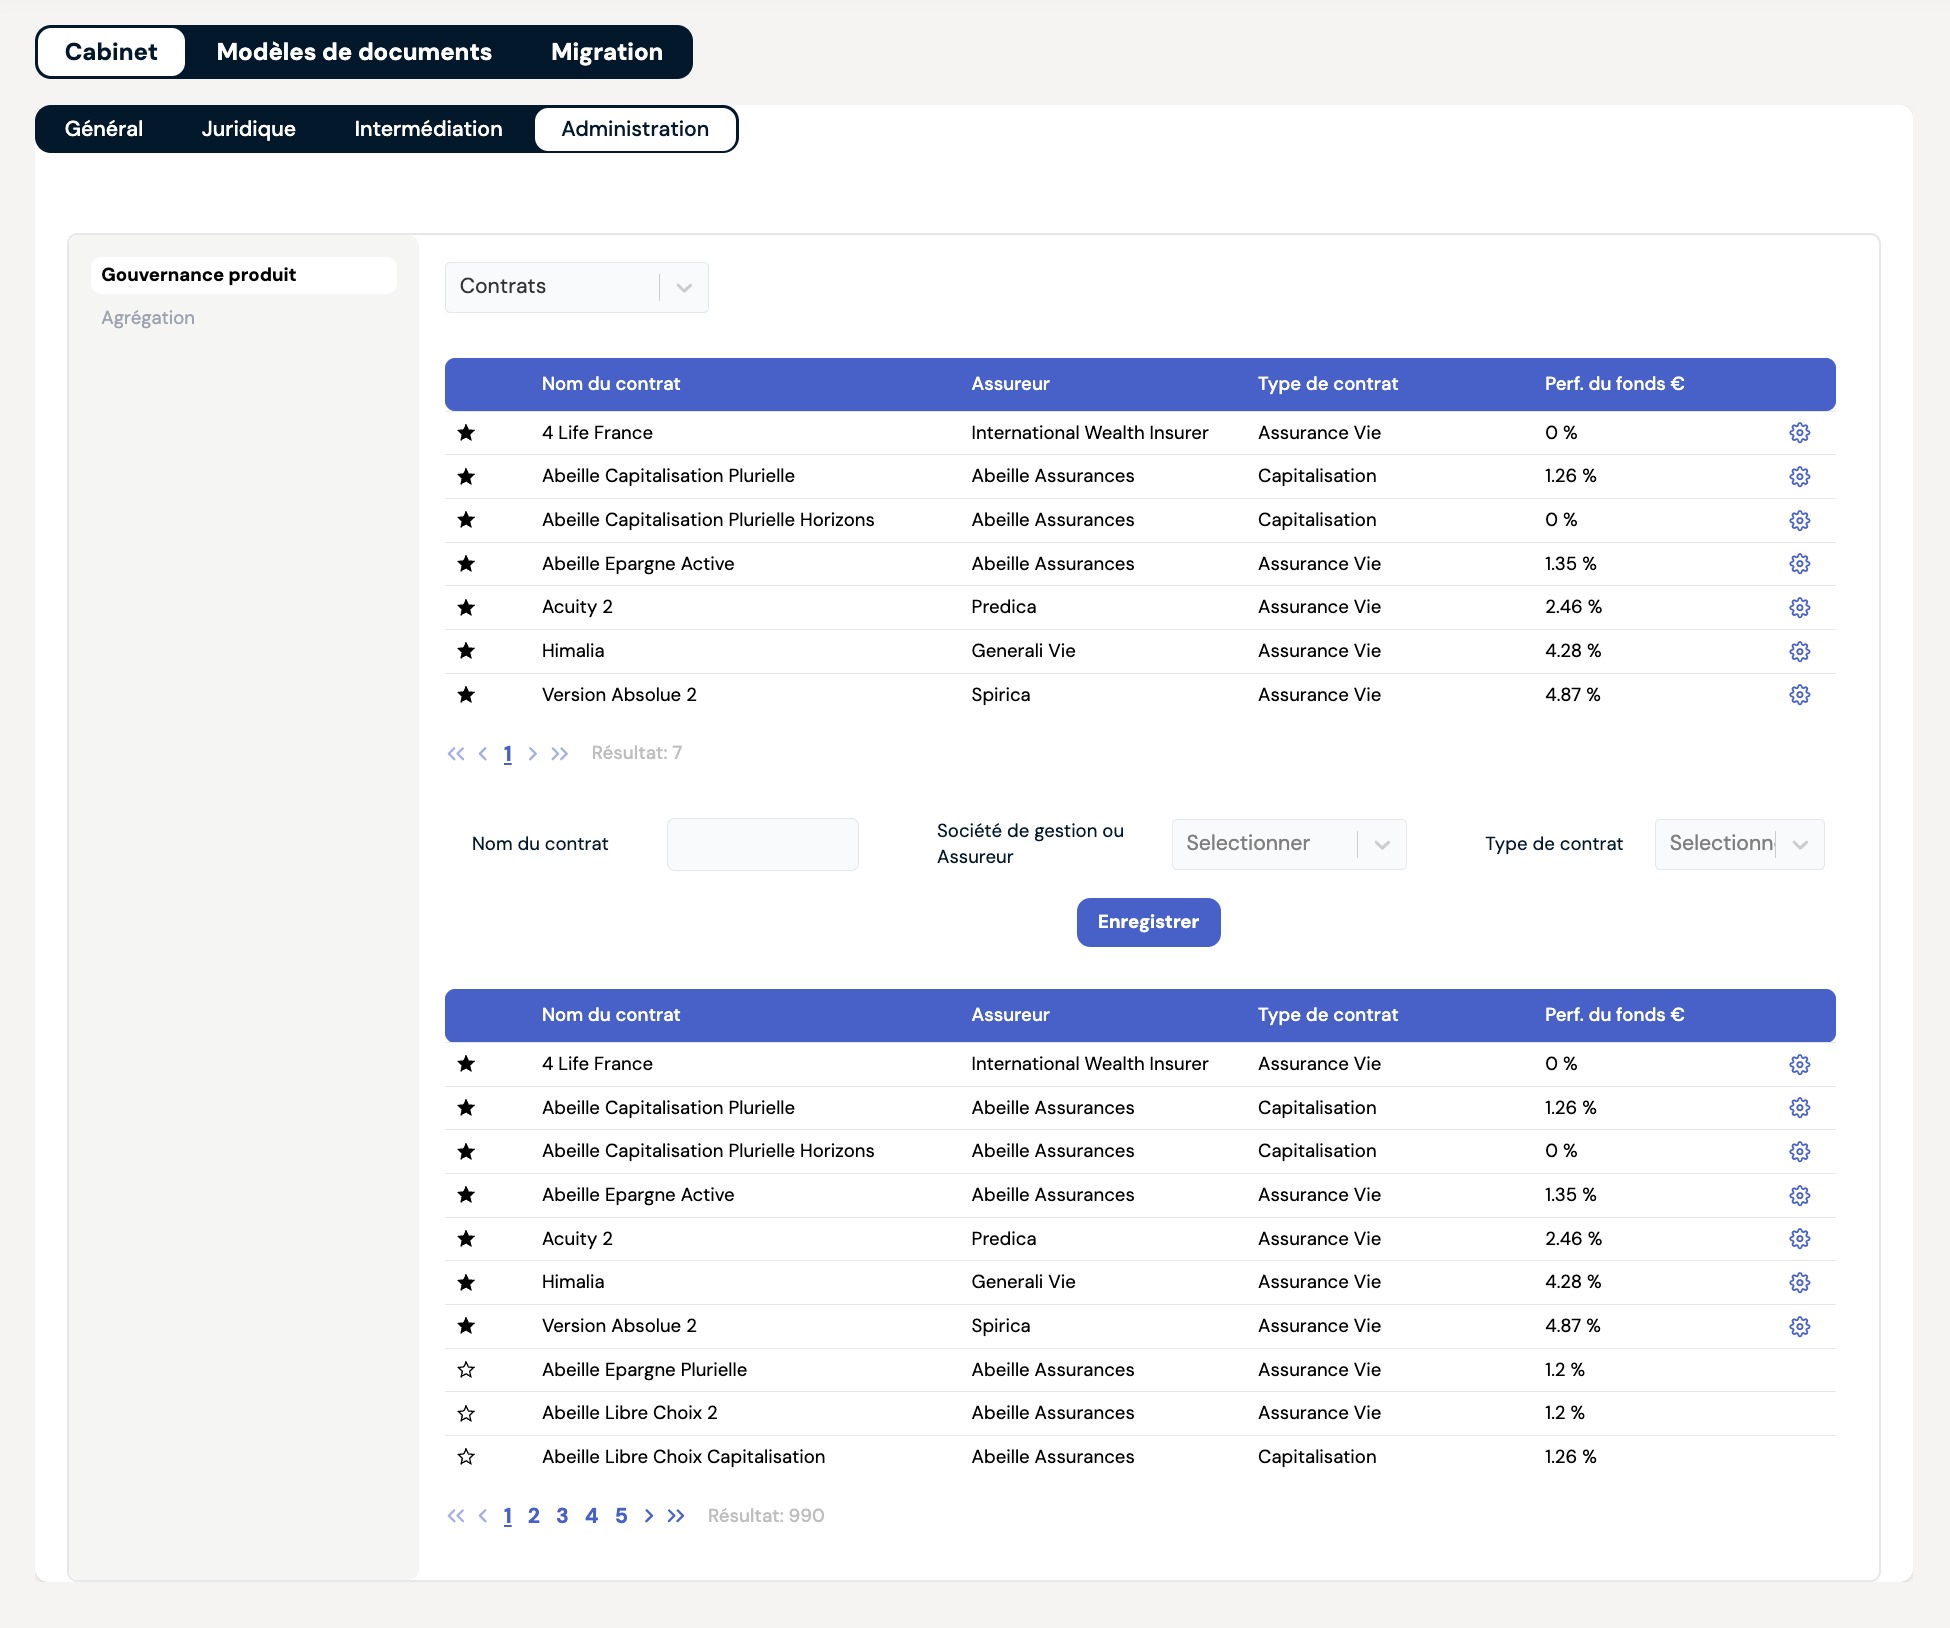Image resolution: width=1950 pixels, height=1628 pixels.
Task: Open settings gear for 4 Life France in top table
Action: (1799, 433)
